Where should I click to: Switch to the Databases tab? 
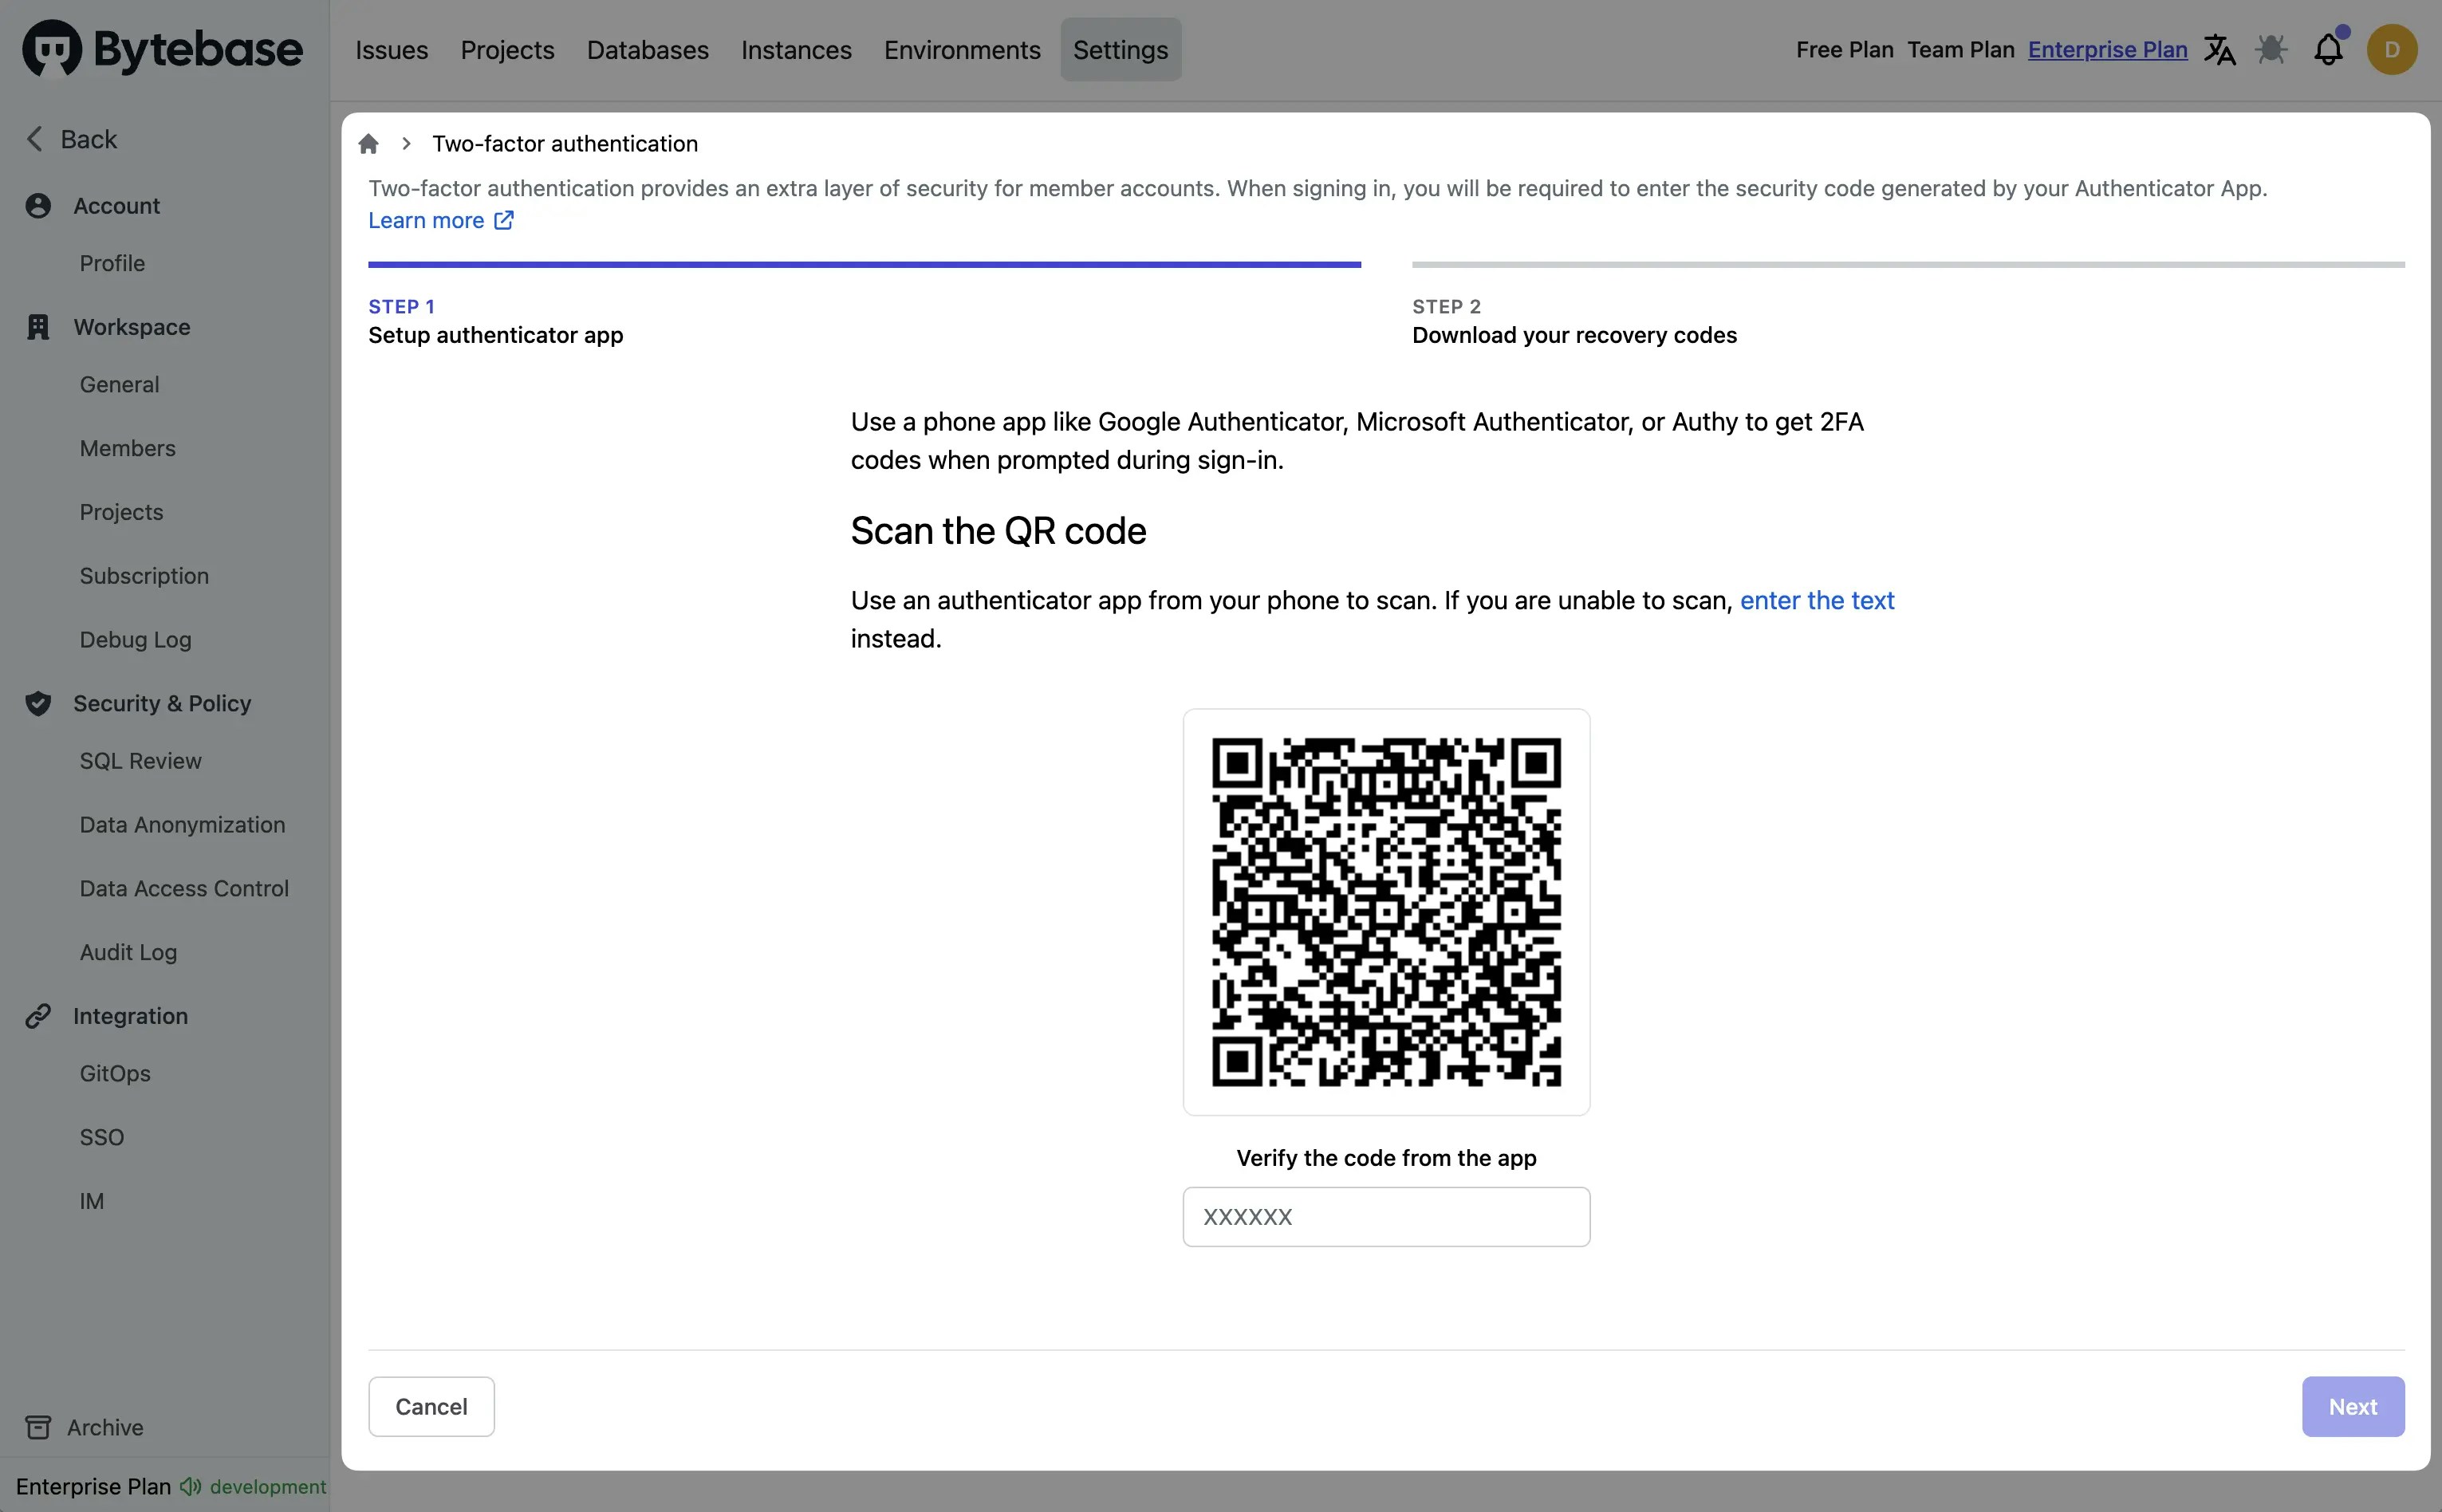[648, 49]
